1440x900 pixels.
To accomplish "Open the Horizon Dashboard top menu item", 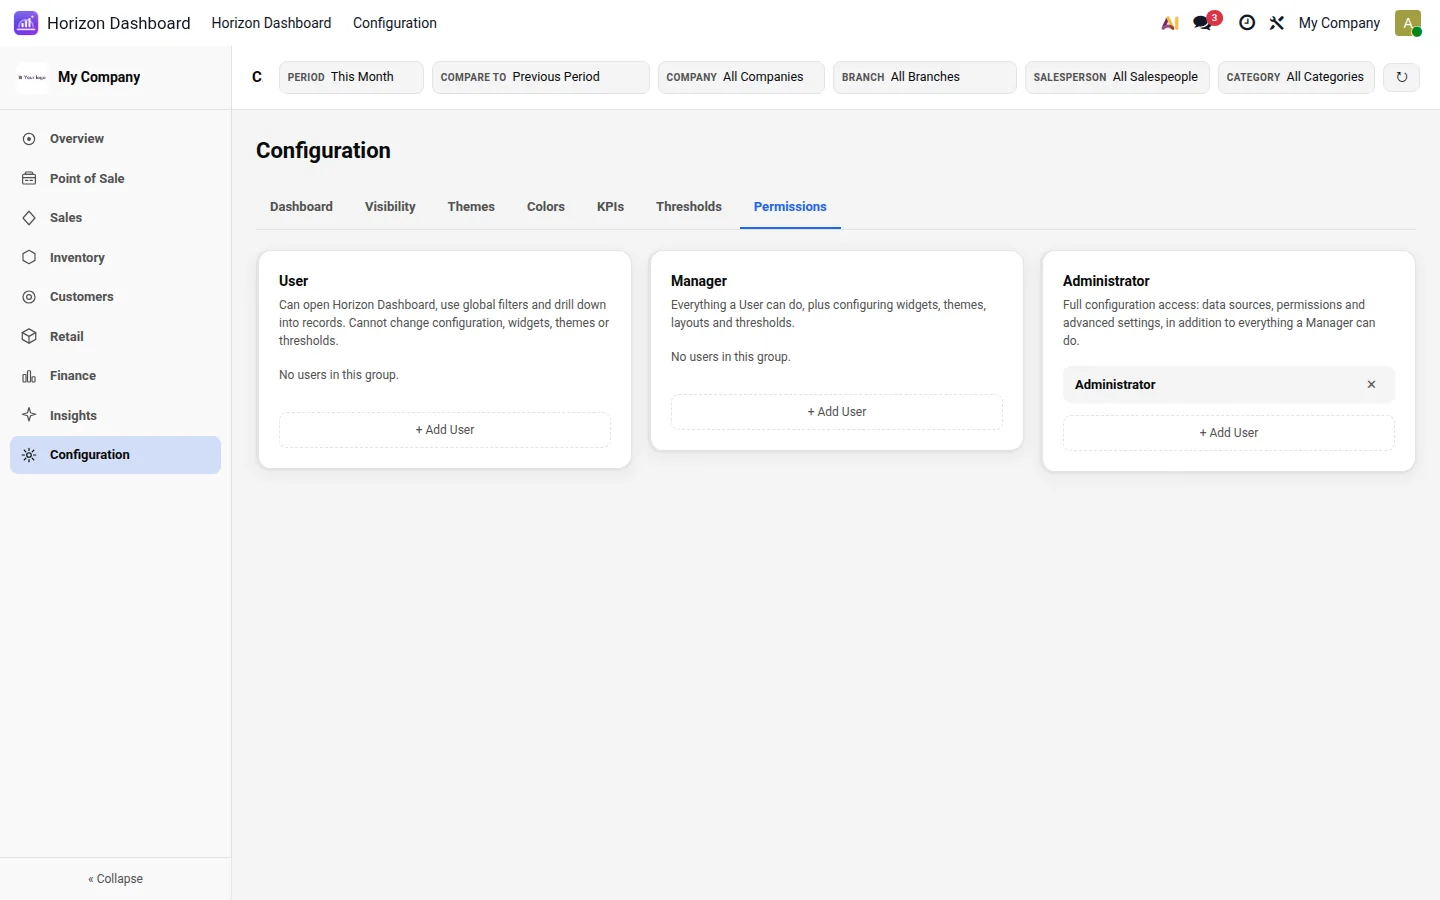I will pyautogui.click(x=271, y=23).
